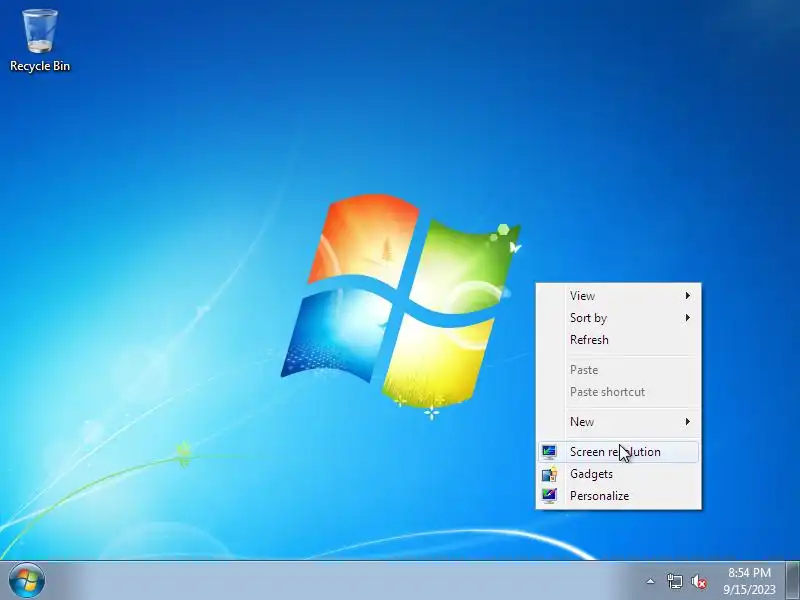
Task: Click the Show desktop strip at taskbar end
Action: 793,581
